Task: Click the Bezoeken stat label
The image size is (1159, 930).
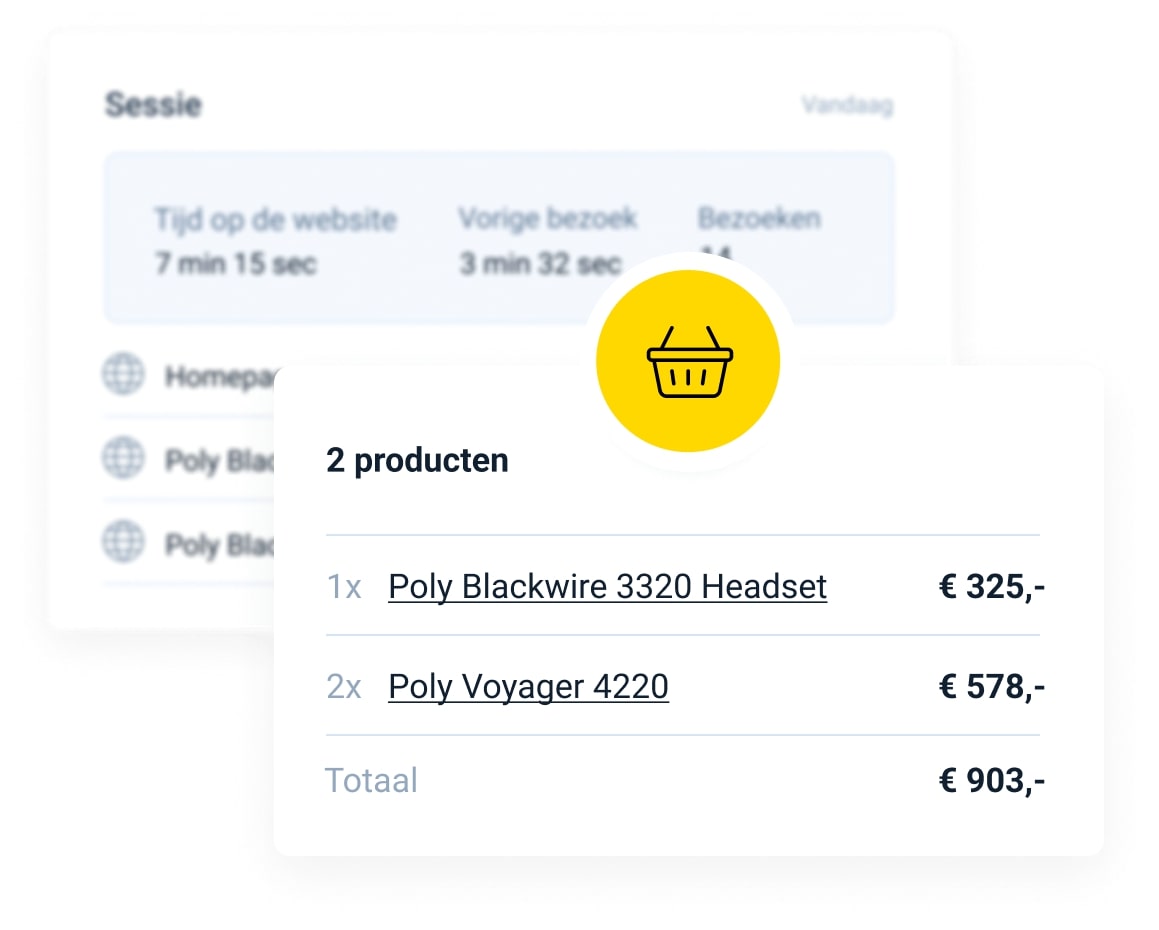Action: pos(759,219)
